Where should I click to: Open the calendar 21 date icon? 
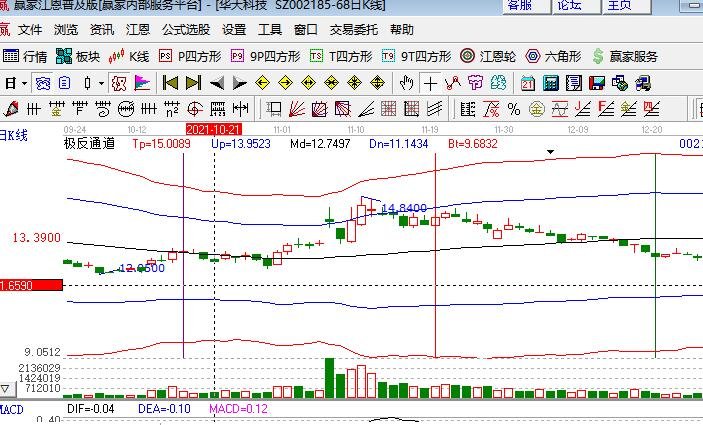coord(528,84)
